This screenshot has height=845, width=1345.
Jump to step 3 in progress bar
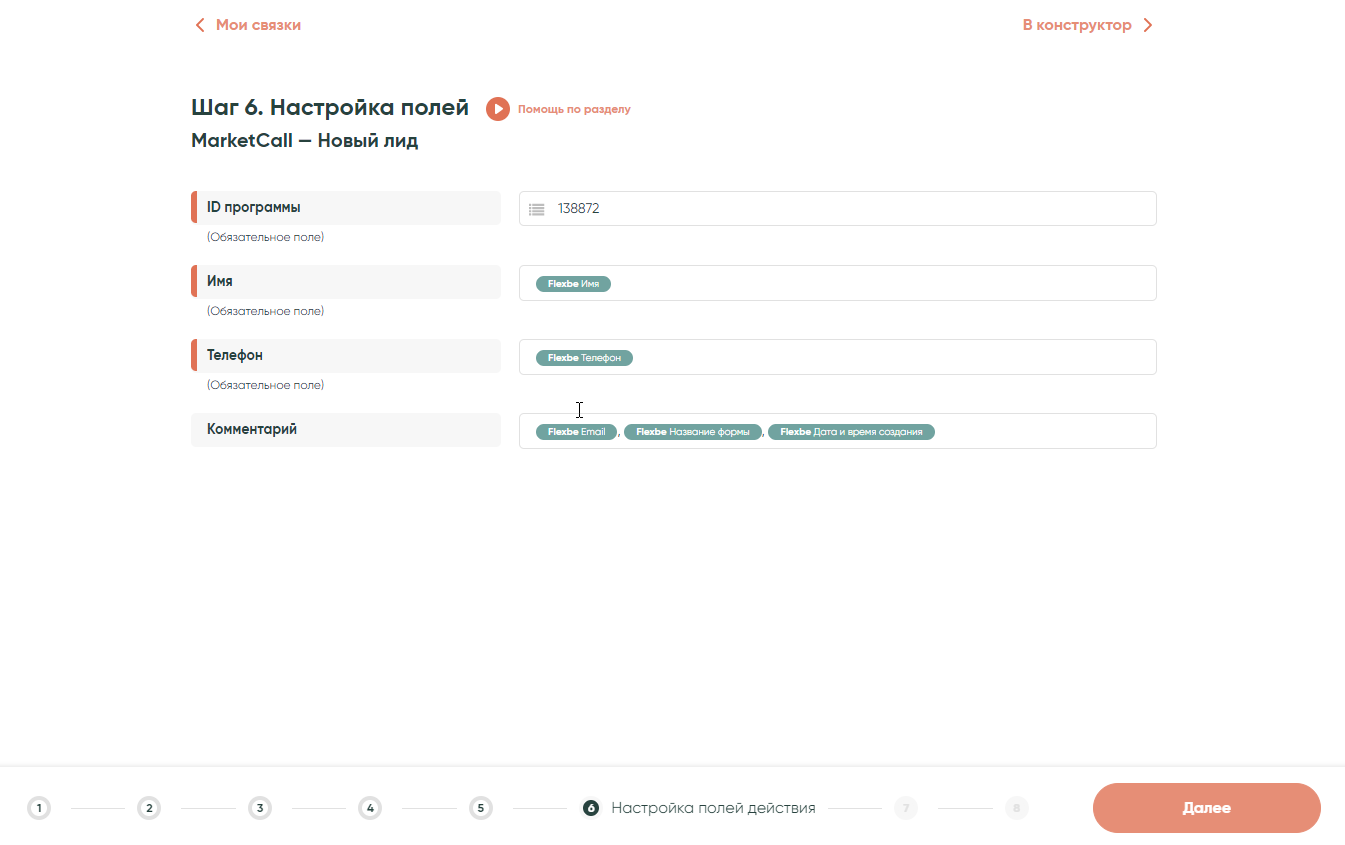point(260,808)
